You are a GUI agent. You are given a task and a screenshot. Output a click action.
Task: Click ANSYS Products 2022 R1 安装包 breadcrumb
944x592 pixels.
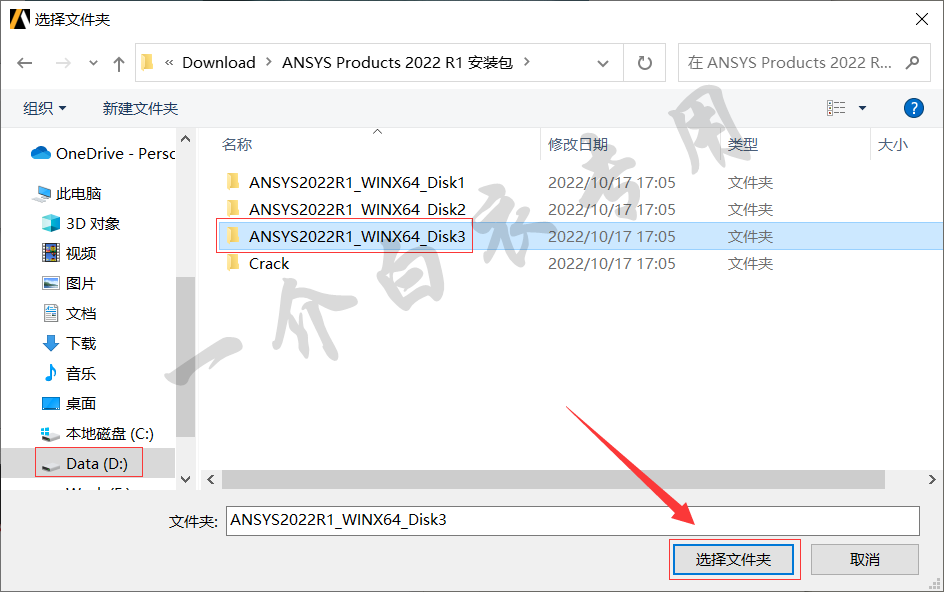click(x=397, y=63)
